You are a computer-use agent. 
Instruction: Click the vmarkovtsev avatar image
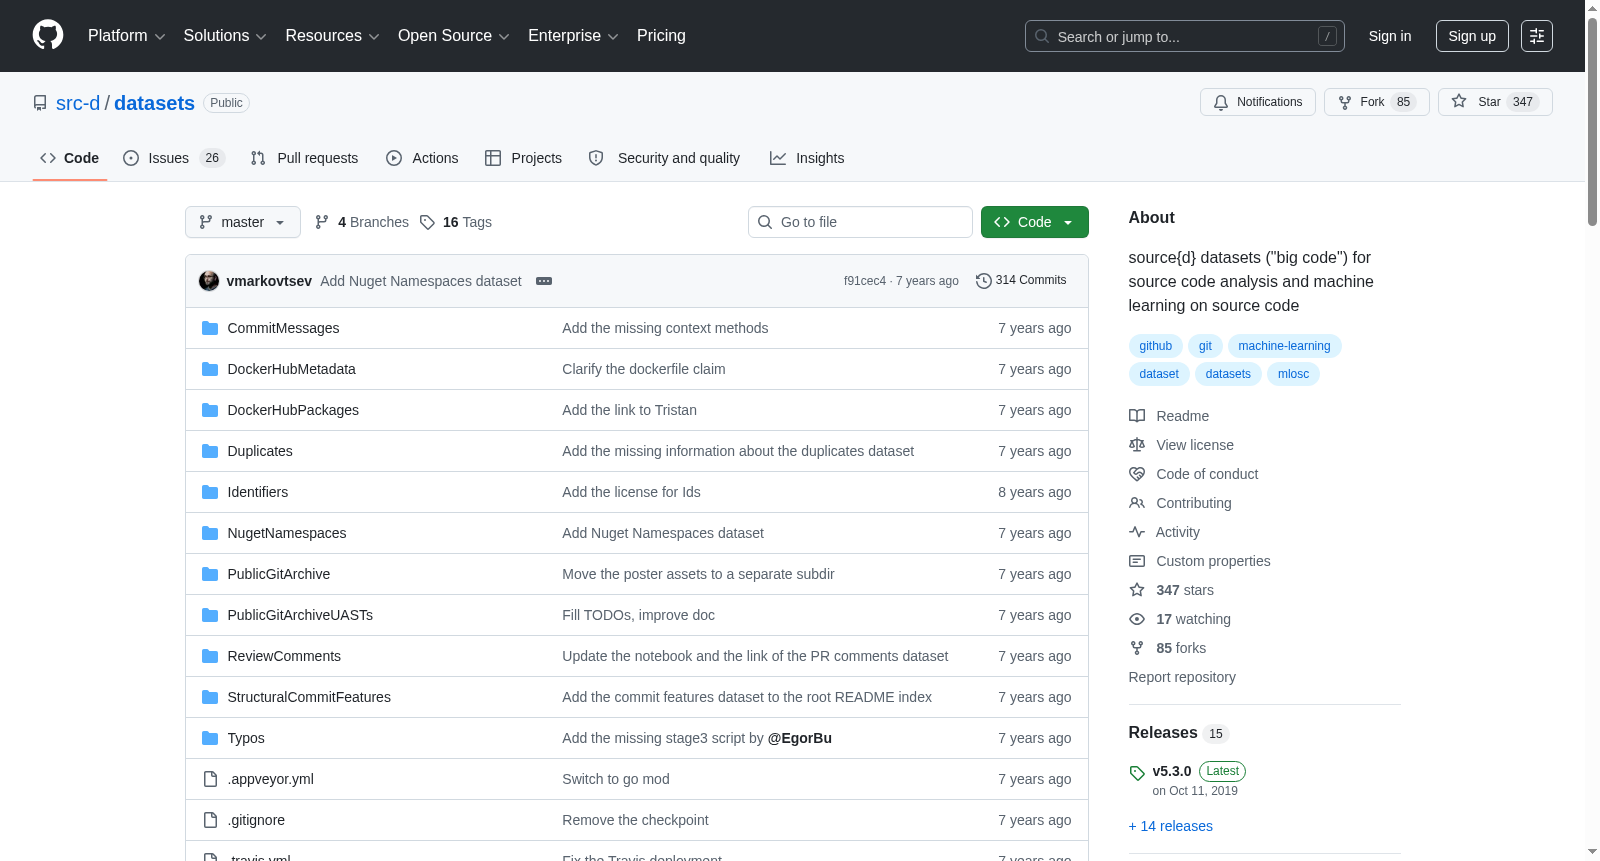point(209,281)
